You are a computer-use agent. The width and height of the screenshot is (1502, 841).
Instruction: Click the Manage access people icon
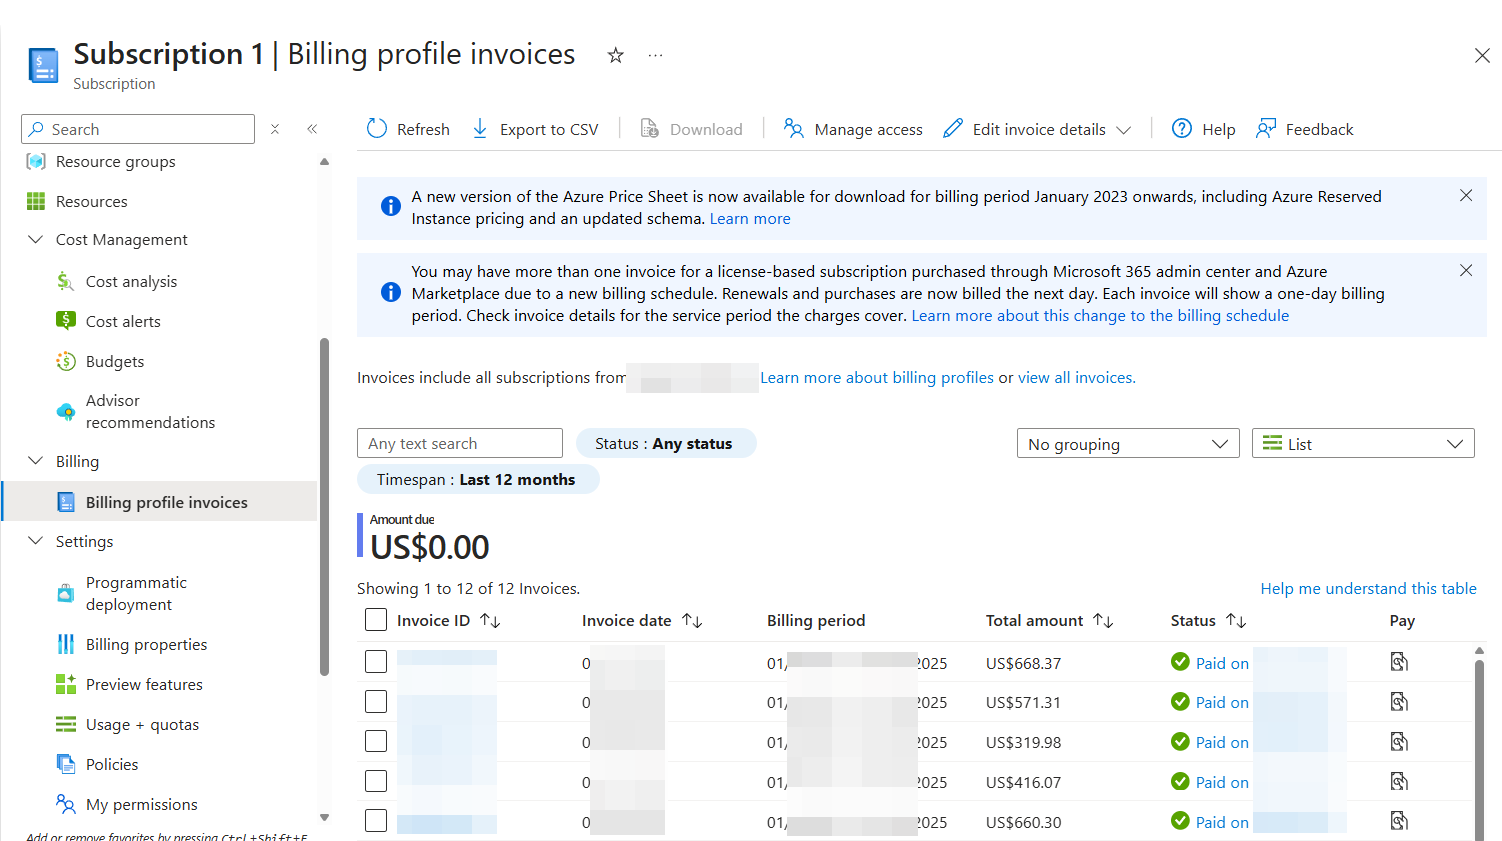(793, 128)
